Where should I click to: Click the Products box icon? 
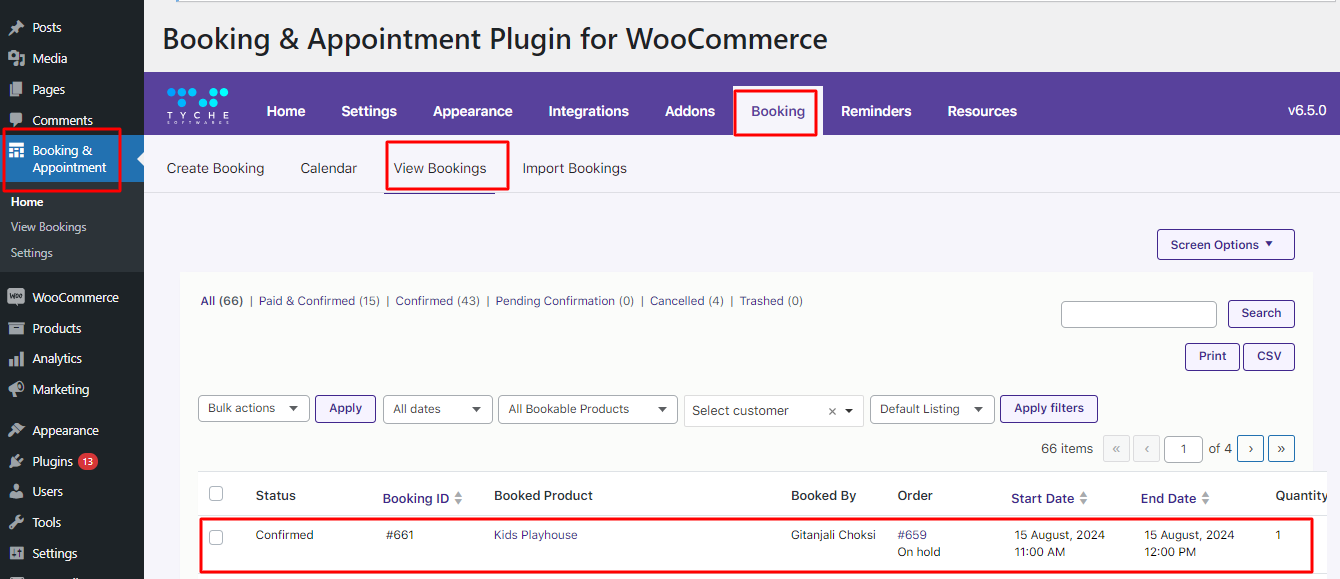click(x=16, y=328)
